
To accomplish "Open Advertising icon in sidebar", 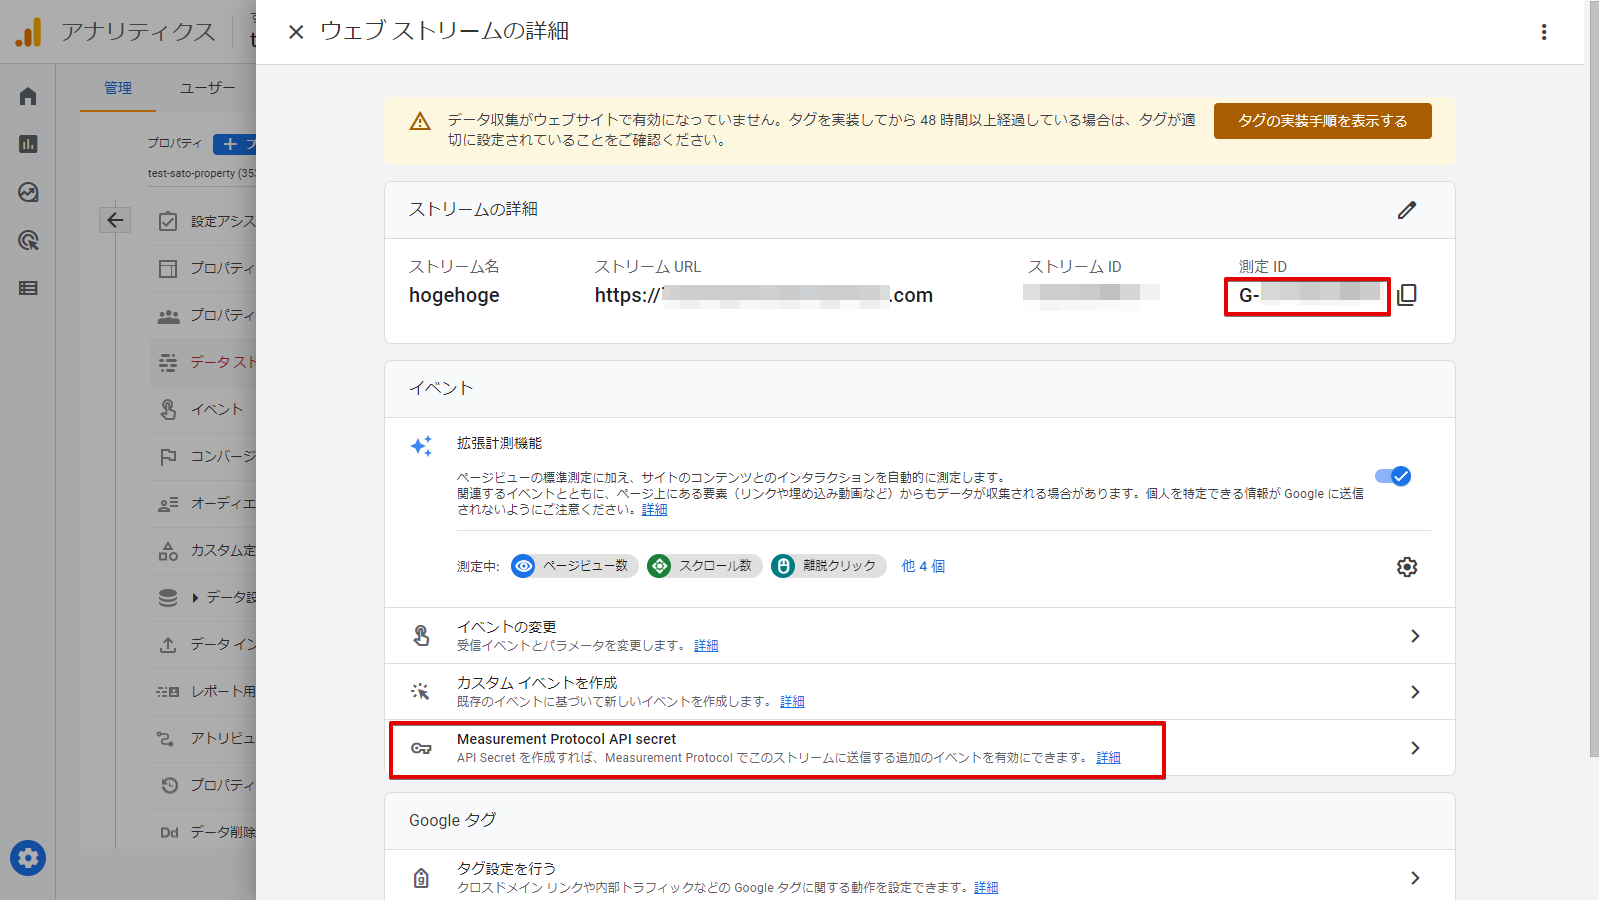I will click(28, 240).
